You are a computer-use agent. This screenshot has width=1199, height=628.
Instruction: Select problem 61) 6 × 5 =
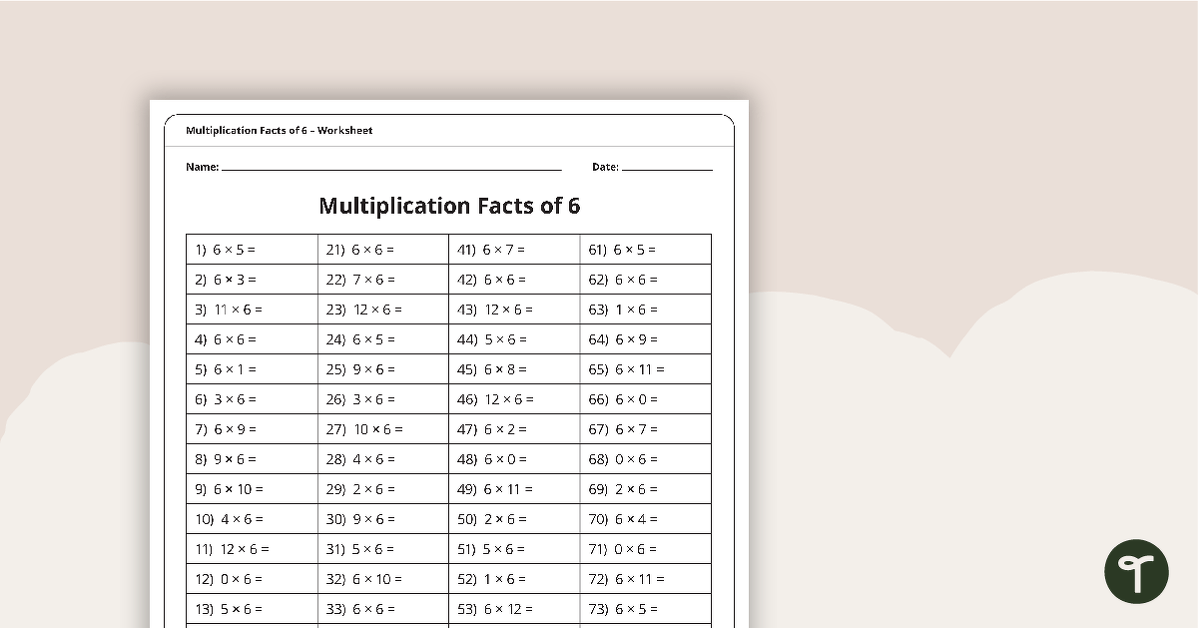[x=622, y=249]
